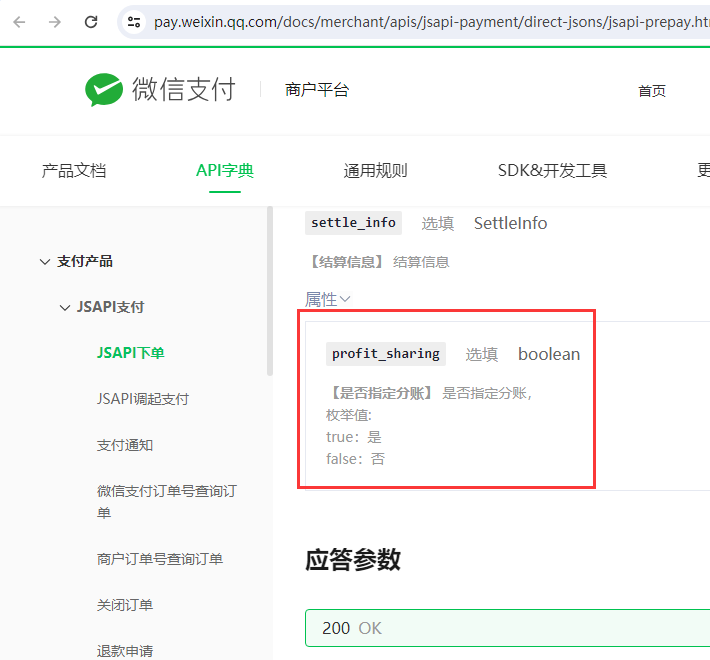The width and height of the screenshot is (710, 660).
Task: Open 微信支付订单号查询订单 in the sidebar
Action: click(167, 502)
